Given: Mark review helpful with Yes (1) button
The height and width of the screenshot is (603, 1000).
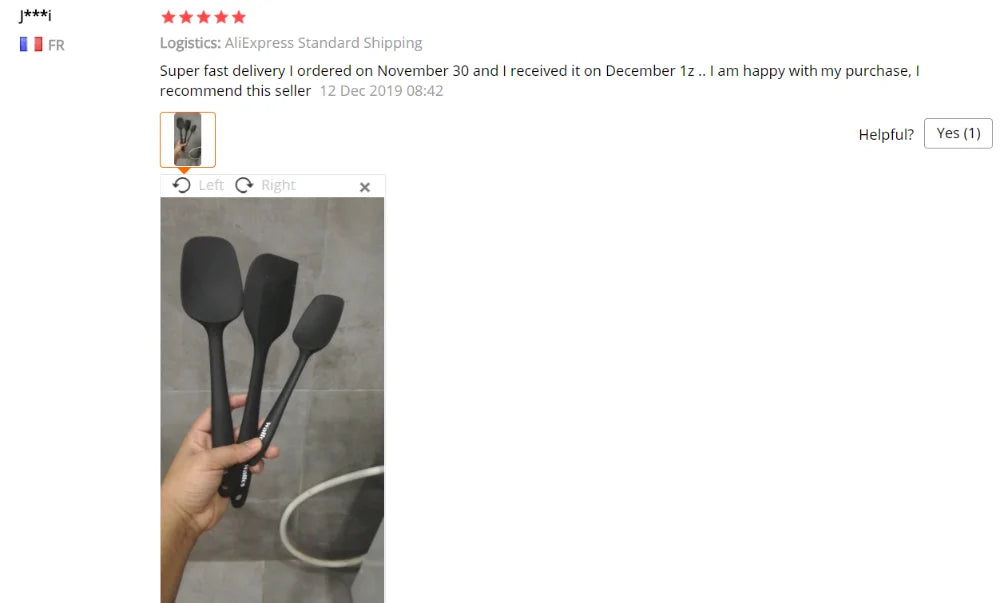Looking at the screenshot, I should (x=958, y=133).
